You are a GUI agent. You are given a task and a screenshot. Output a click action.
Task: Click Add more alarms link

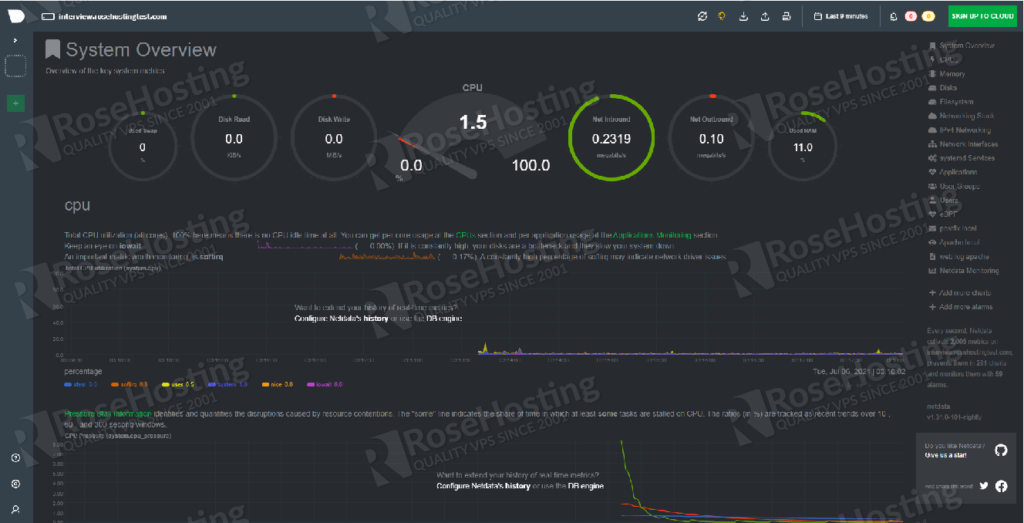[961, 307]
